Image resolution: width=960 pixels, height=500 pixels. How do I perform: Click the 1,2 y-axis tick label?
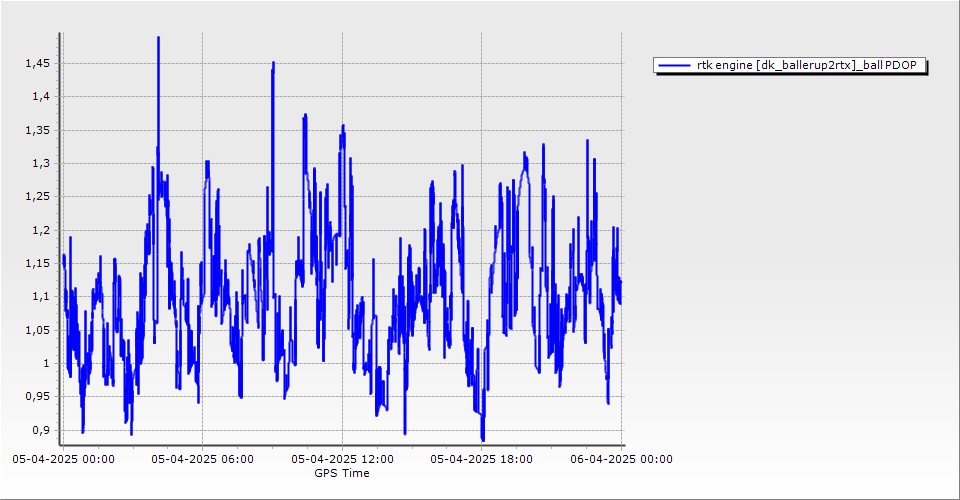click(41, 230)
